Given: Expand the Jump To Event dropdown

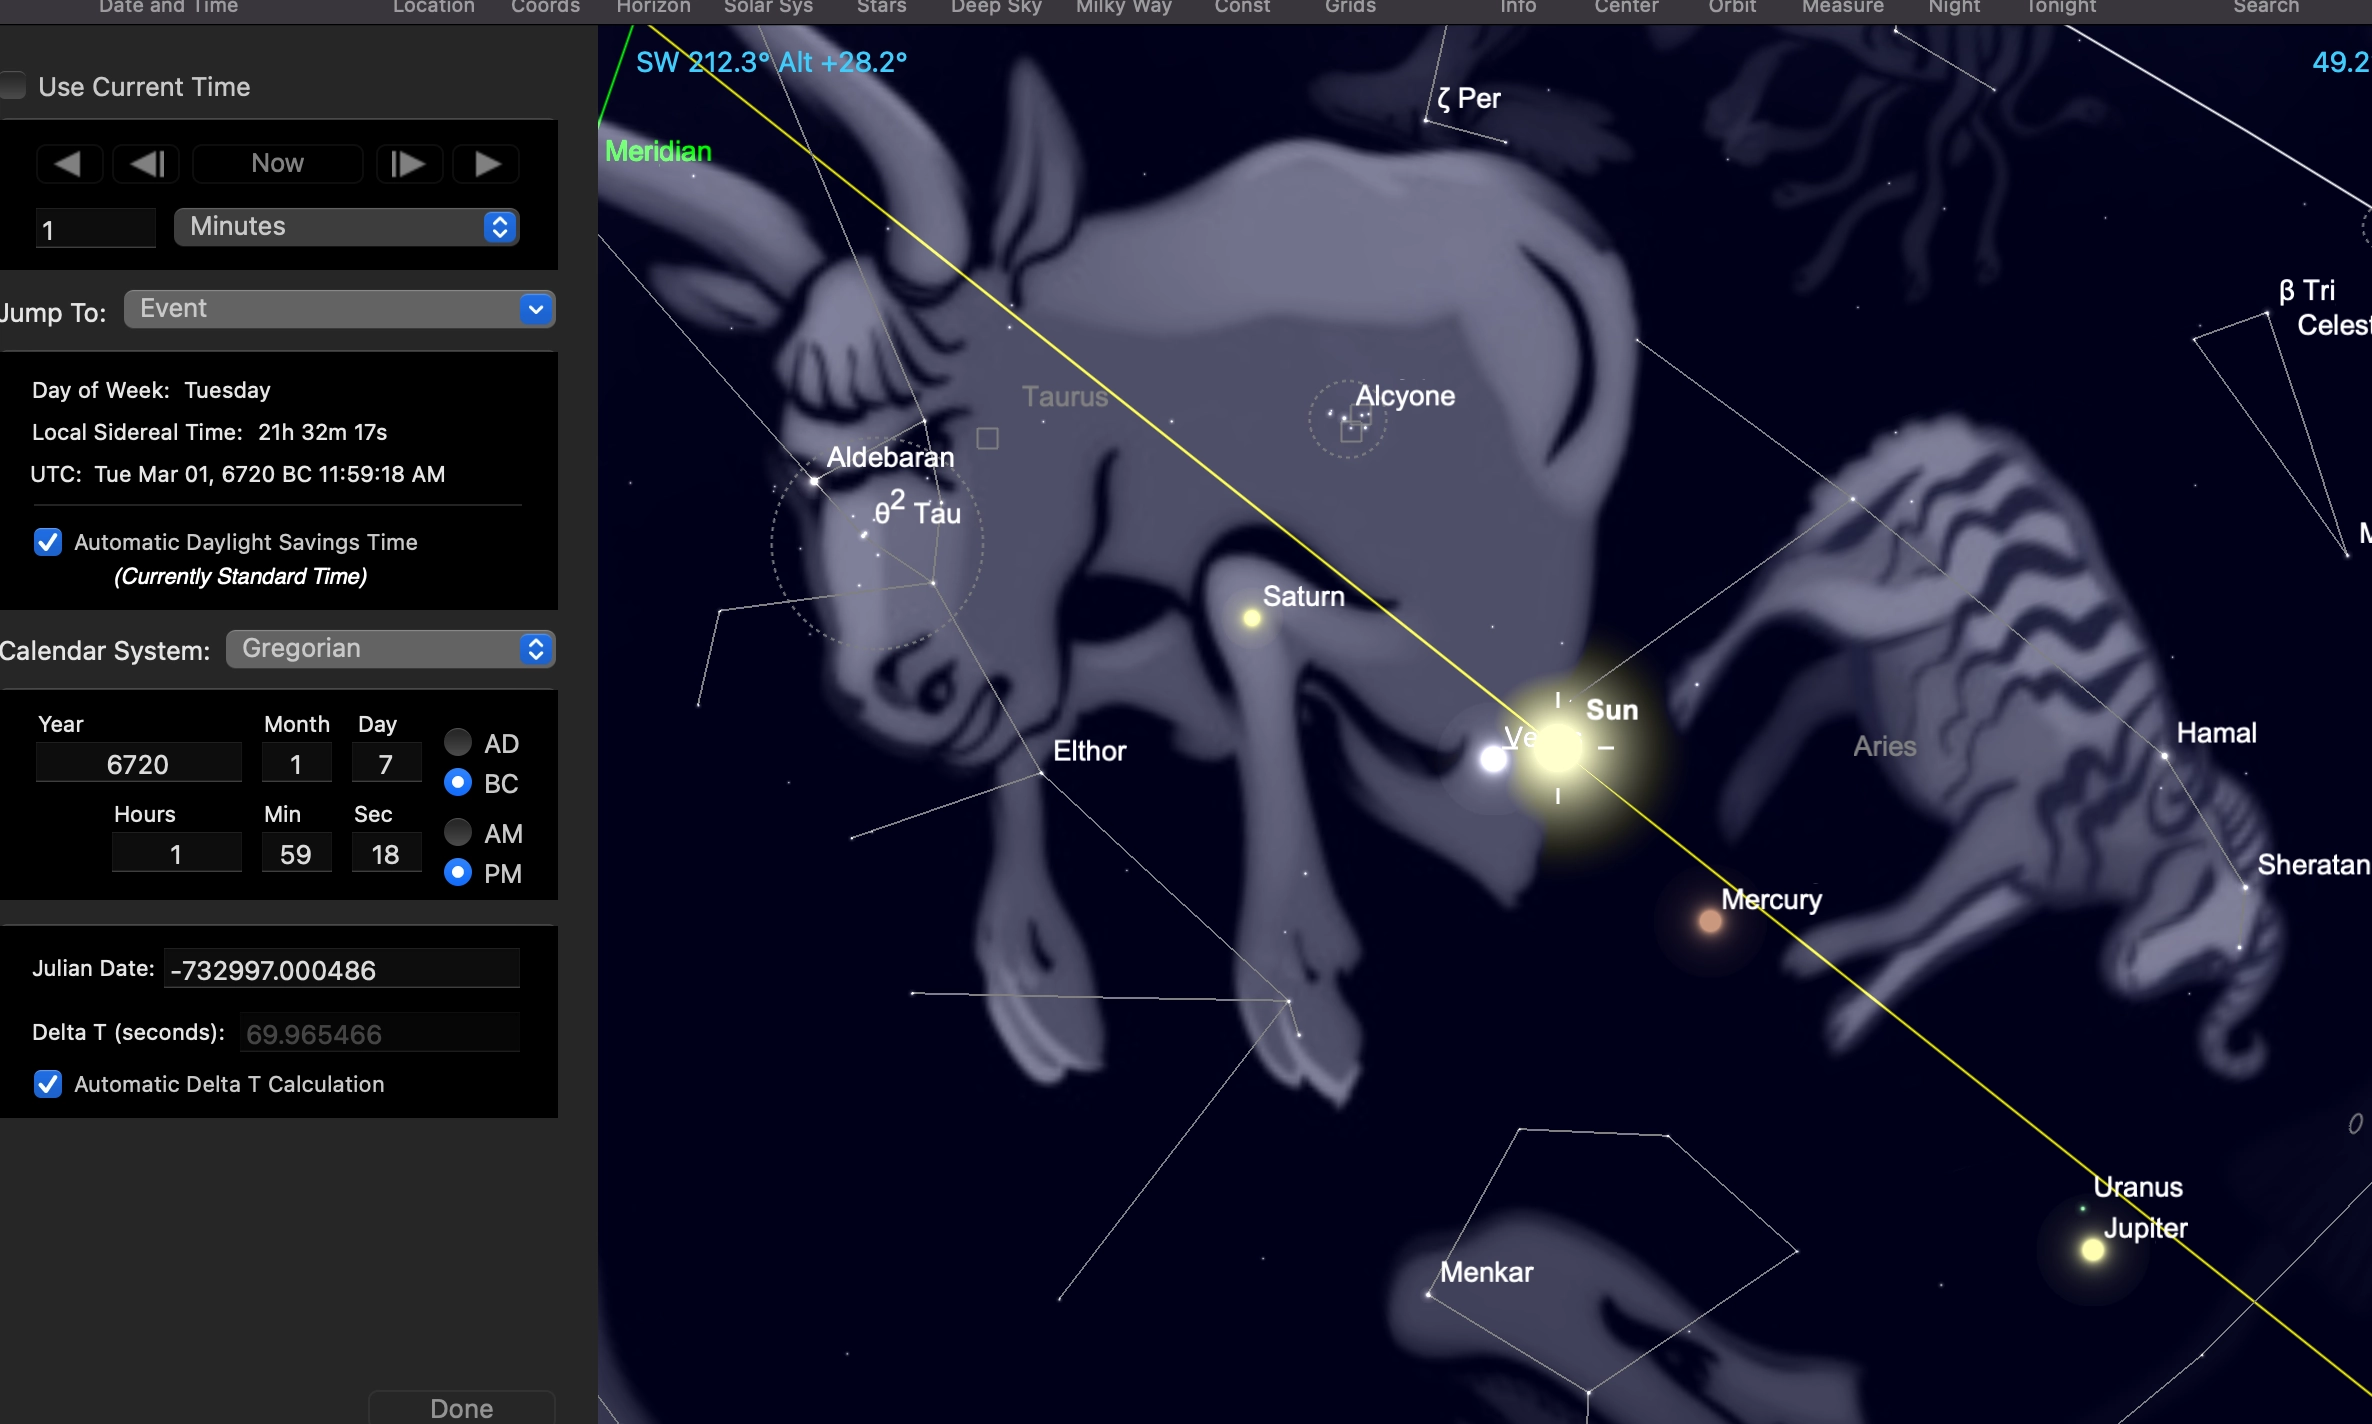Looking at the screenshot, I should pos(339,309).
